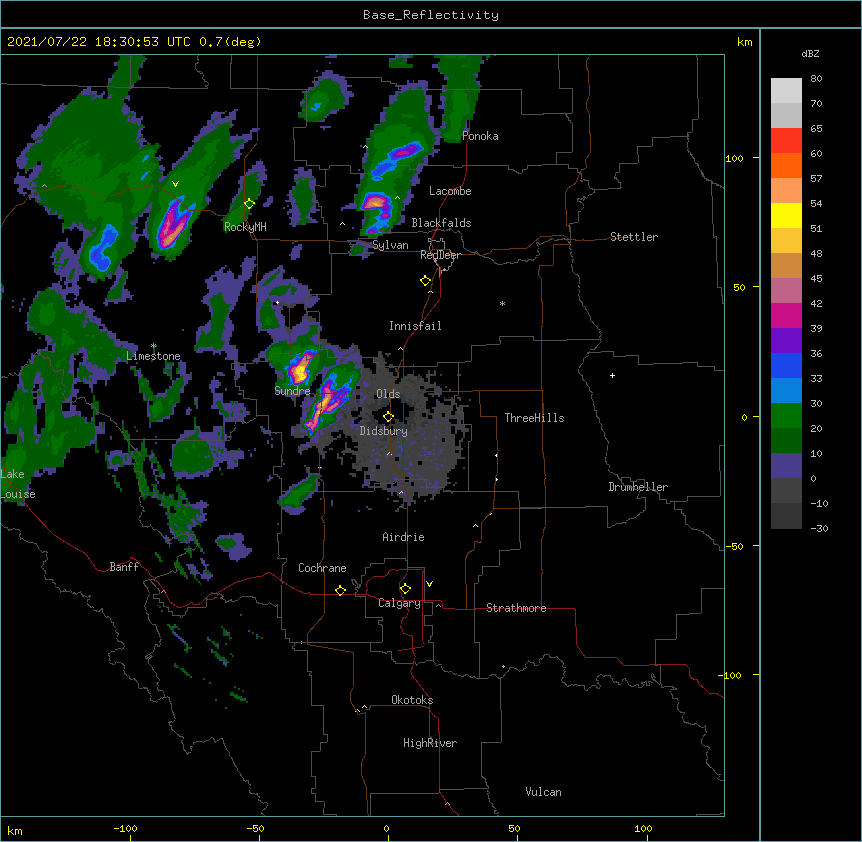Click the yellow diamond marker near Didsbury
The height and width of the screenshot is (842, 862).
389,416
